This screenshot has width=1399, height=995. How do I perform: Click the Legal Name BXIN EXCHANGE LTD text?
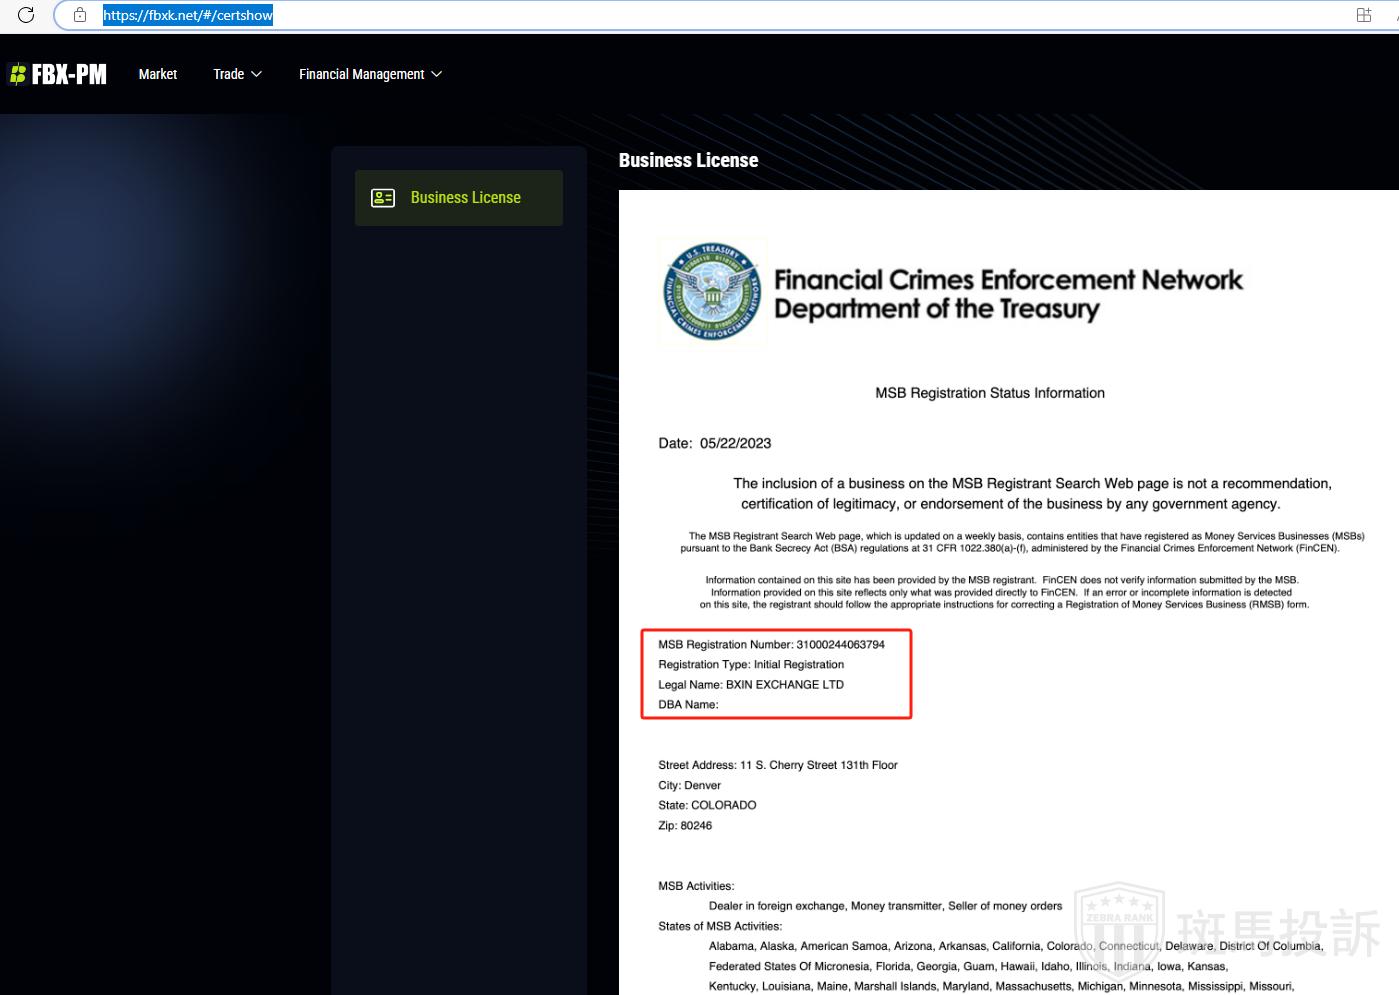pyautogui.click(x=751, y=685)
